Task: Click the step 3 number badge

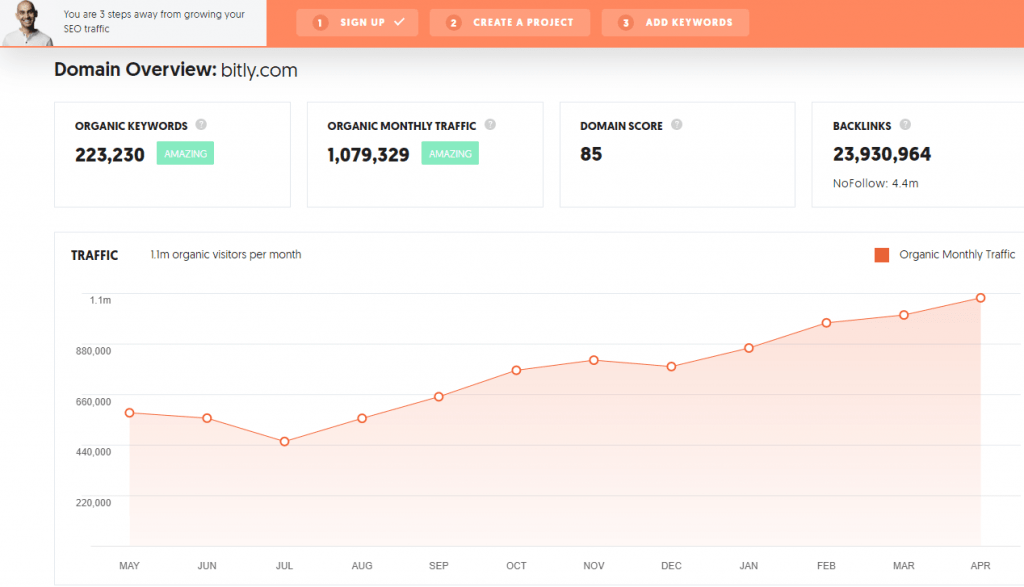Action: pyautogui.click(x=626, y=23)
